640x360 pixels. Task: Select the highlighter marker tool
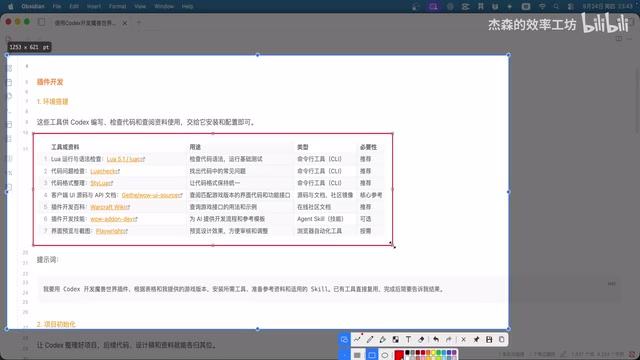[382, 340]
